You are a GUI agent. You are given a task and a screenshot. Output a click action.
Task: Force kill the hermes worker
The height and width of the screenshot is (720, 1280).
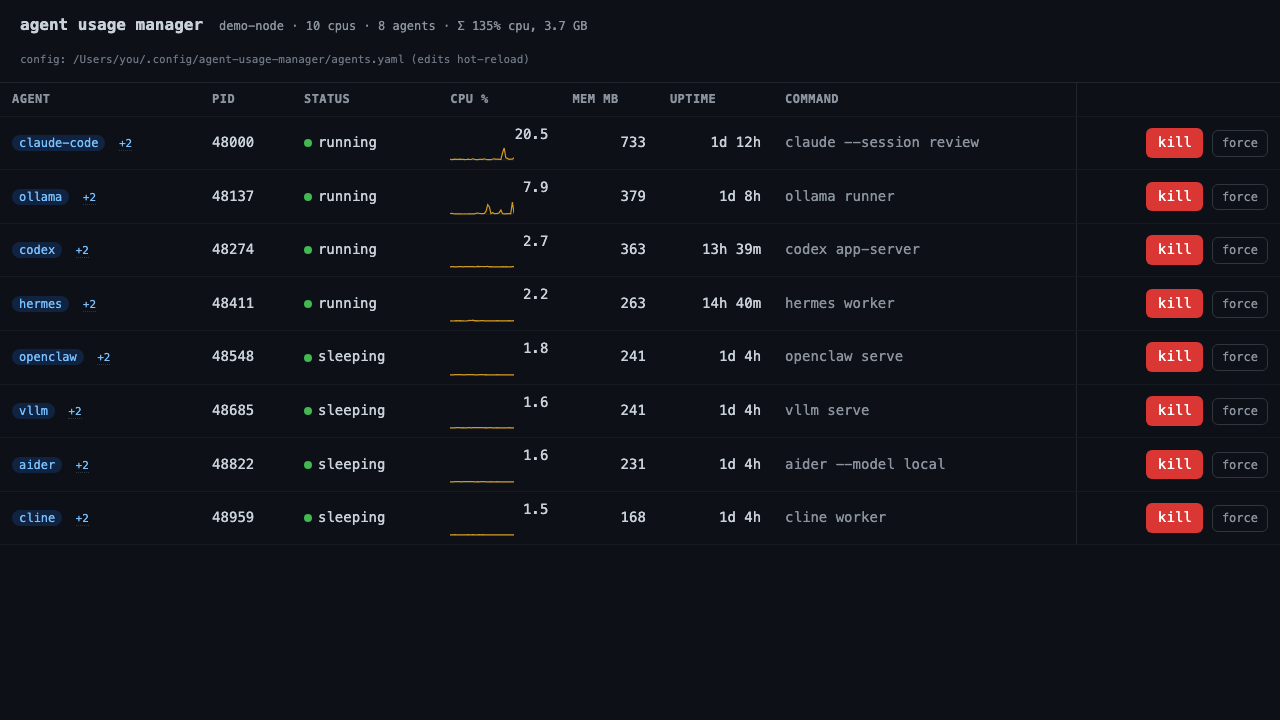[x=1240, y=304]
